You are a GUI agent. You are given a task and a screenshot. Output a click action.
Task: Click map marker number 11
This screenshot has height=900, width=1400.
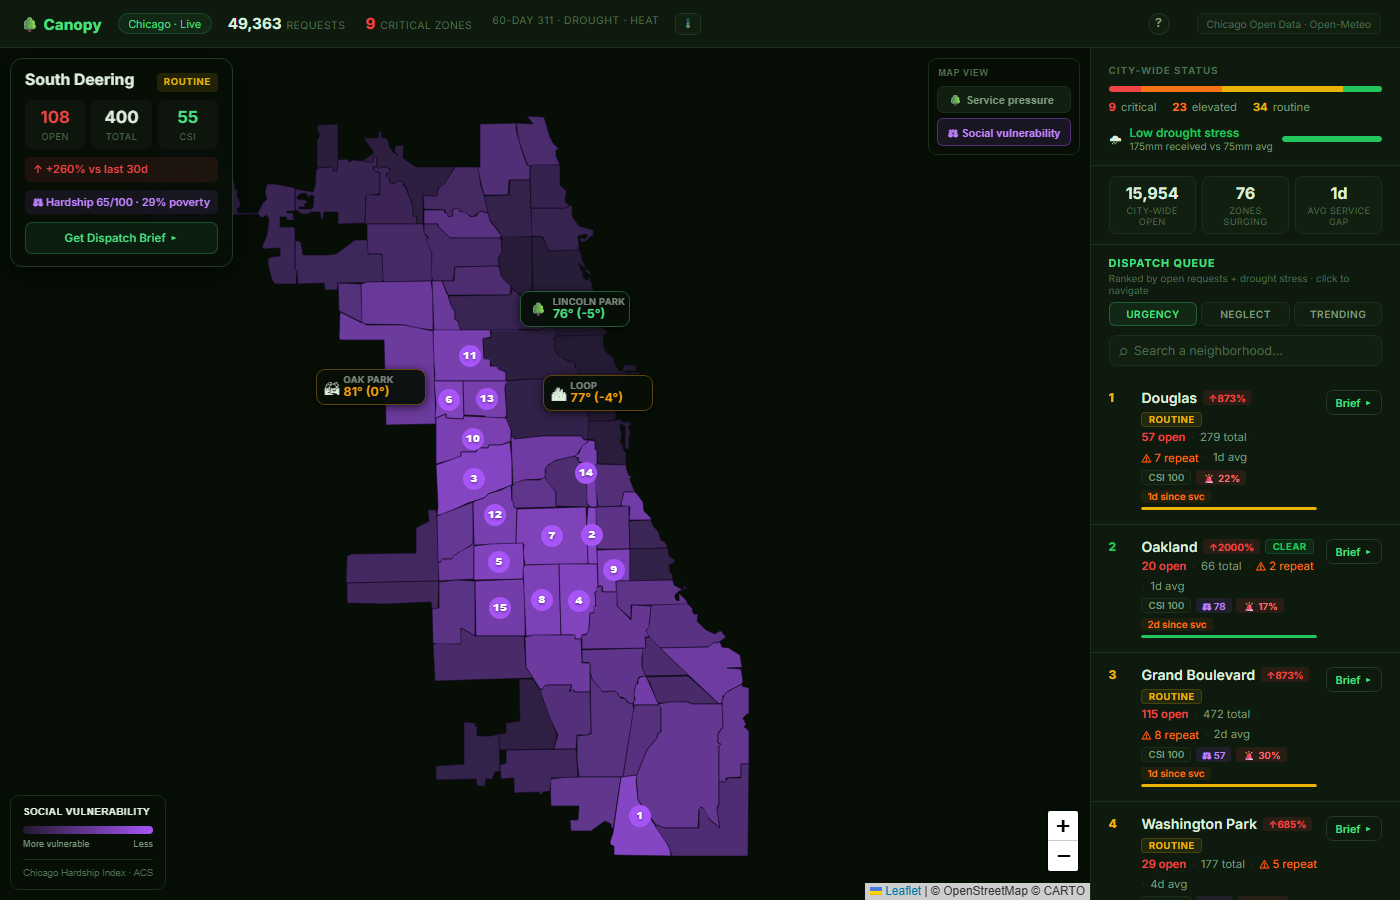click(470, 355)
